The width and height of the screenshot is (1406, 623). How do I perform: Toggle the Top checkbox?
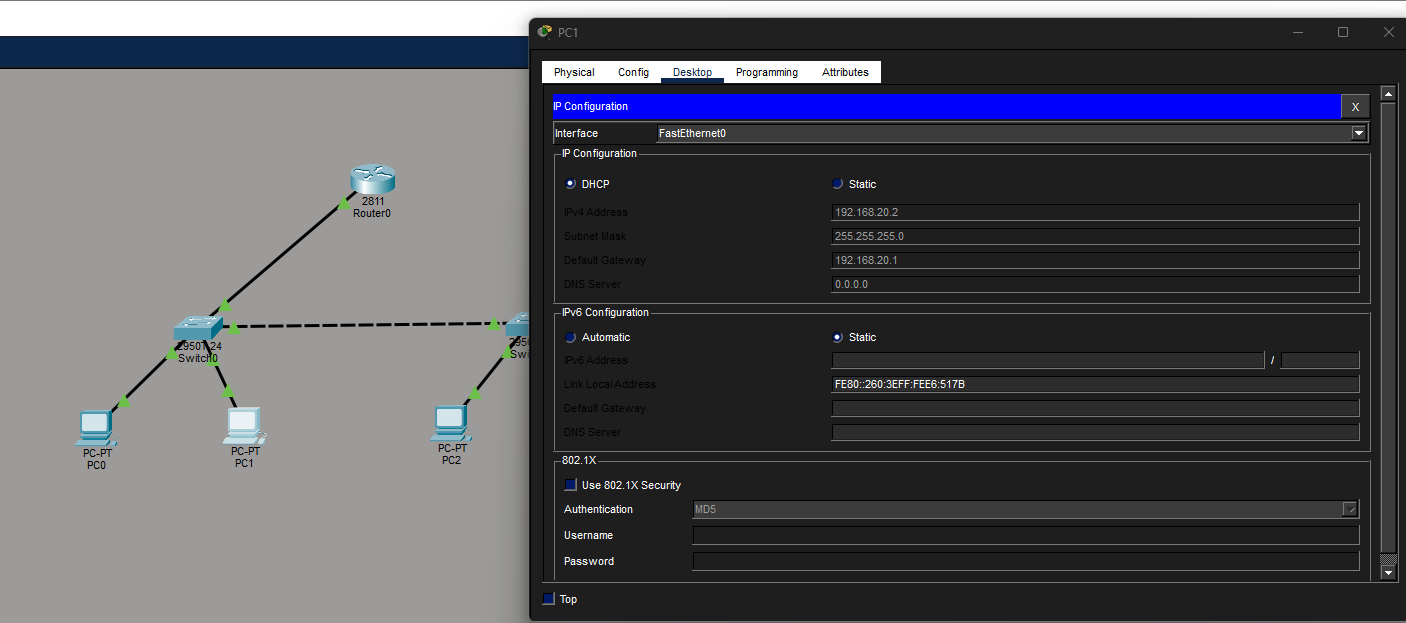[548, 599]
